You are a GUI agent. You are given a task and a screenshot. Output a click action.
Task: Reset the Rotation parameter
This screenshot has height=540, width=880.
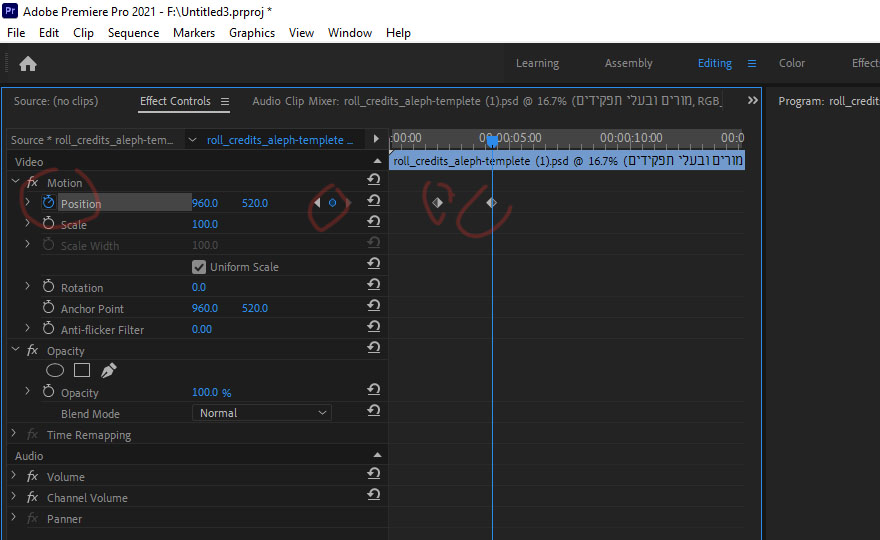tap(373, 287)
